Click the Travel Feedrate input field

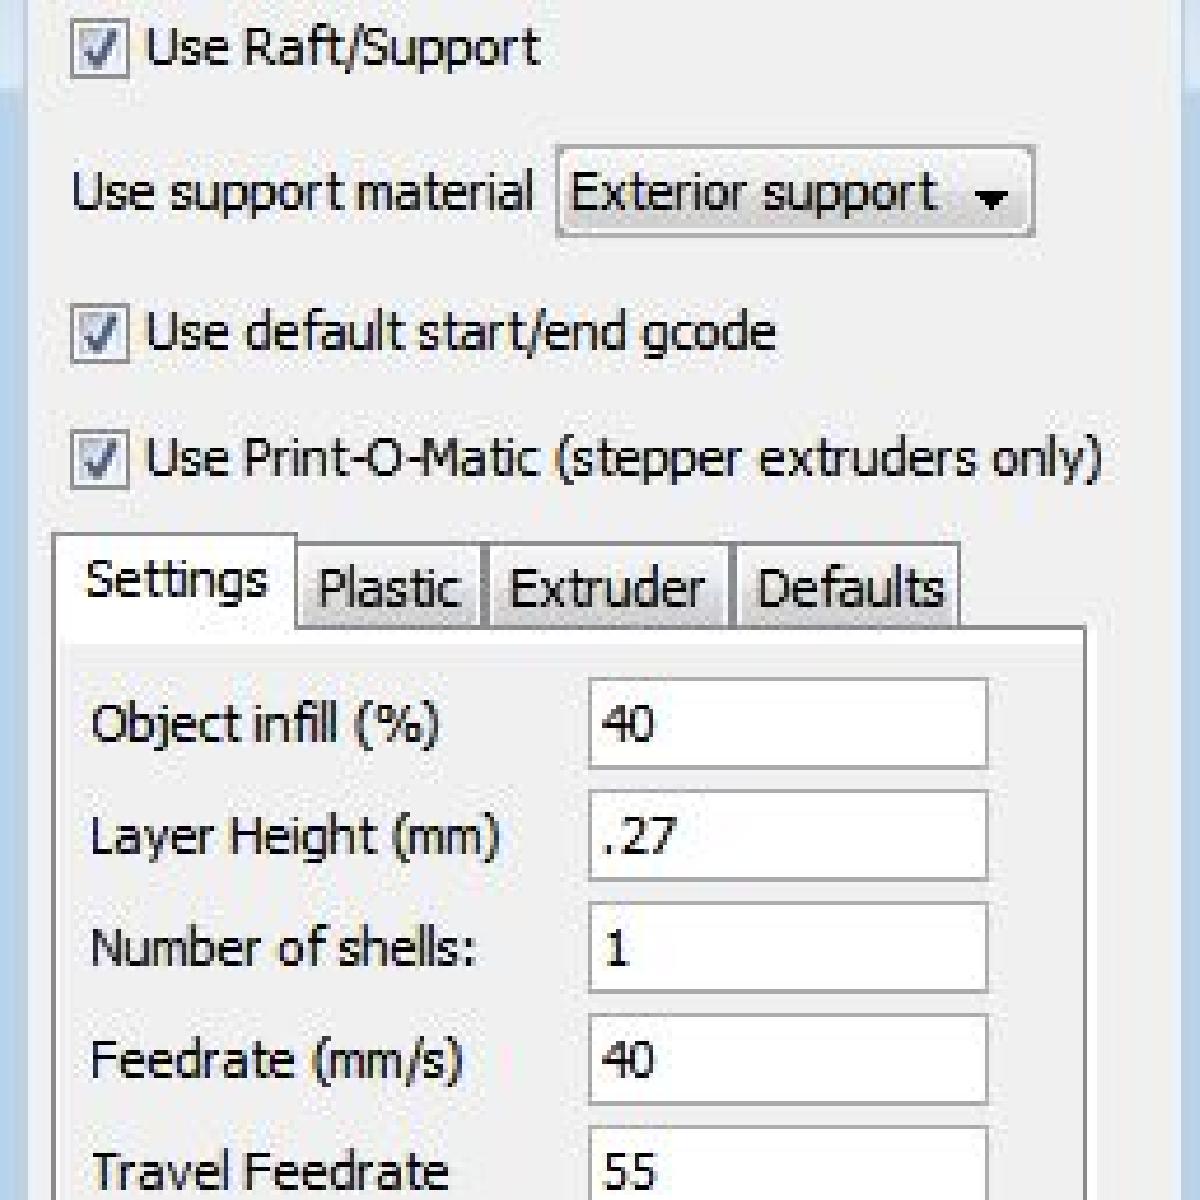[x=787, y=1165]
